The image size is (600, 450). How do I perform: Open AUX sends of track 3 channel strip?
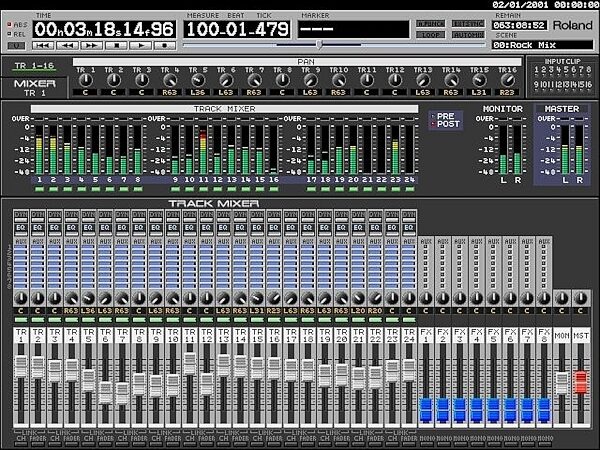tap(54, 264)
